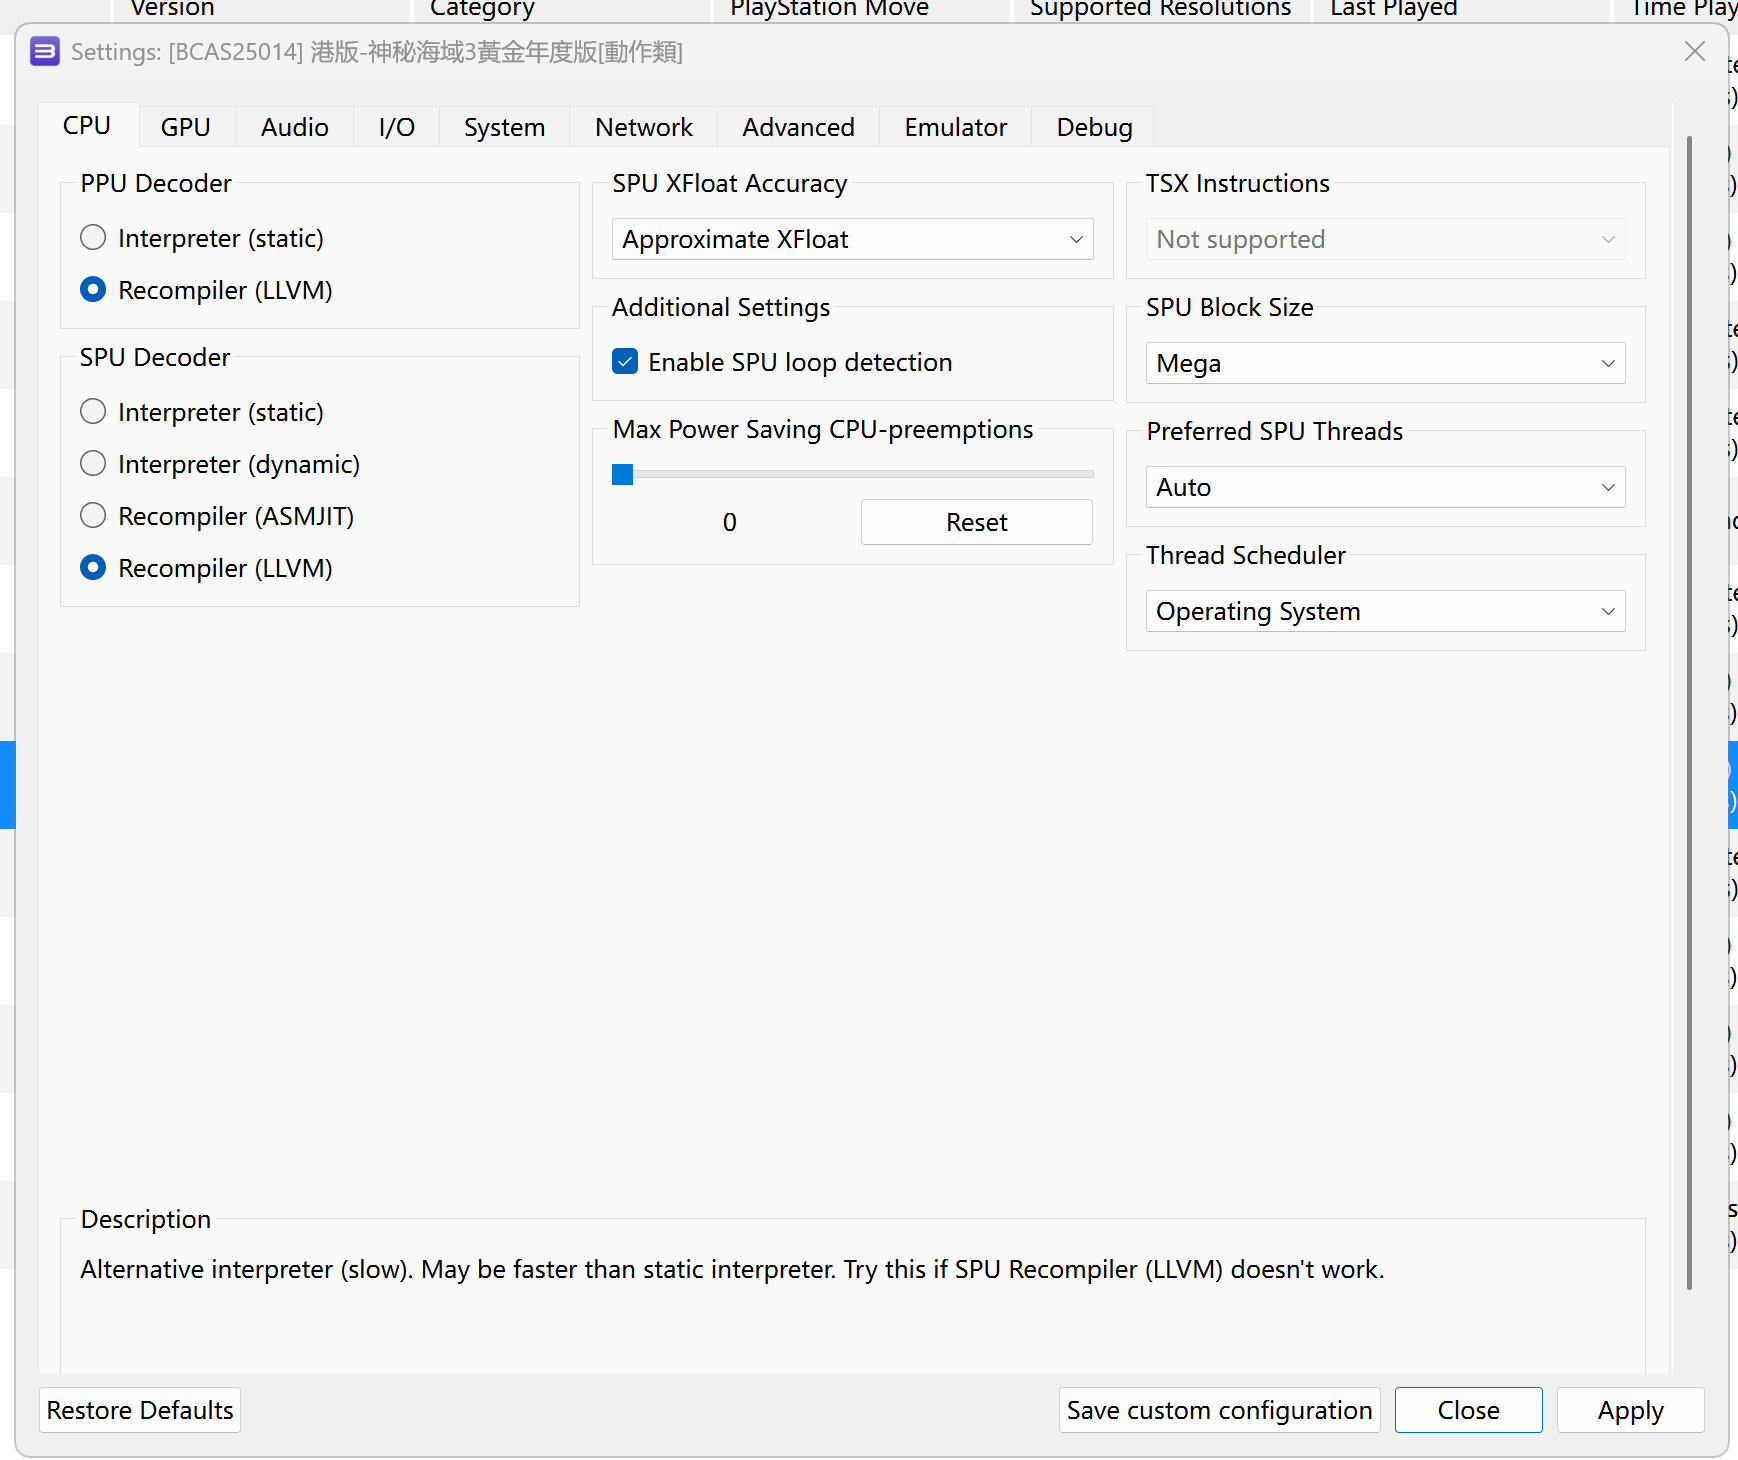
Task: Open the Emulator tab
Action: tap(956, 127)
